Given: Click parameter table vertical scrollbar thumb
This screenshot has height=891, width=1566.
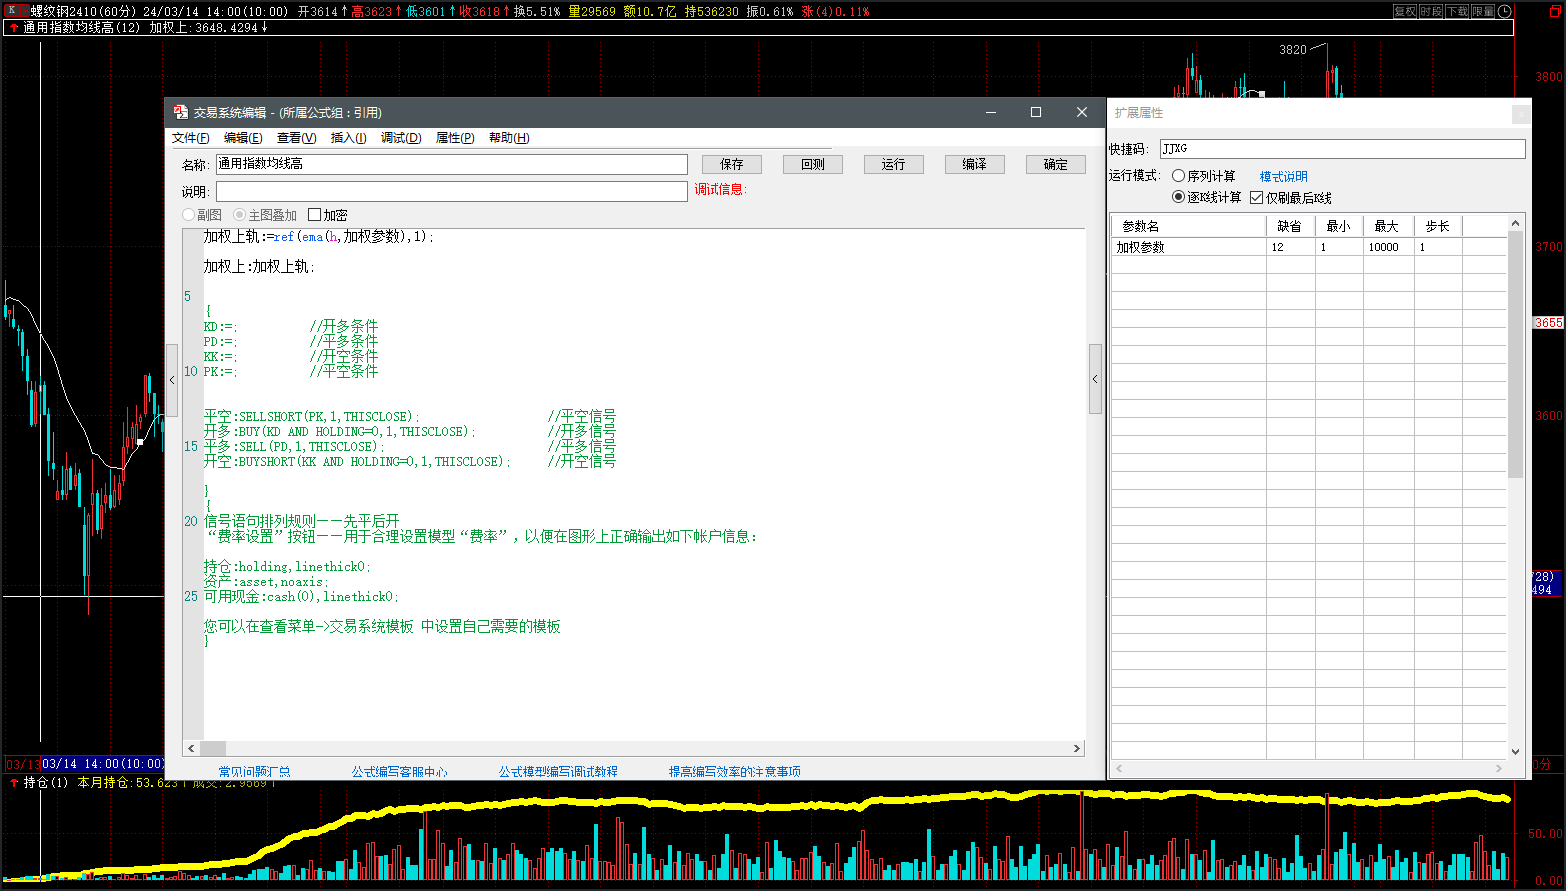Looking at the screenshot, I should [1515, 355].
